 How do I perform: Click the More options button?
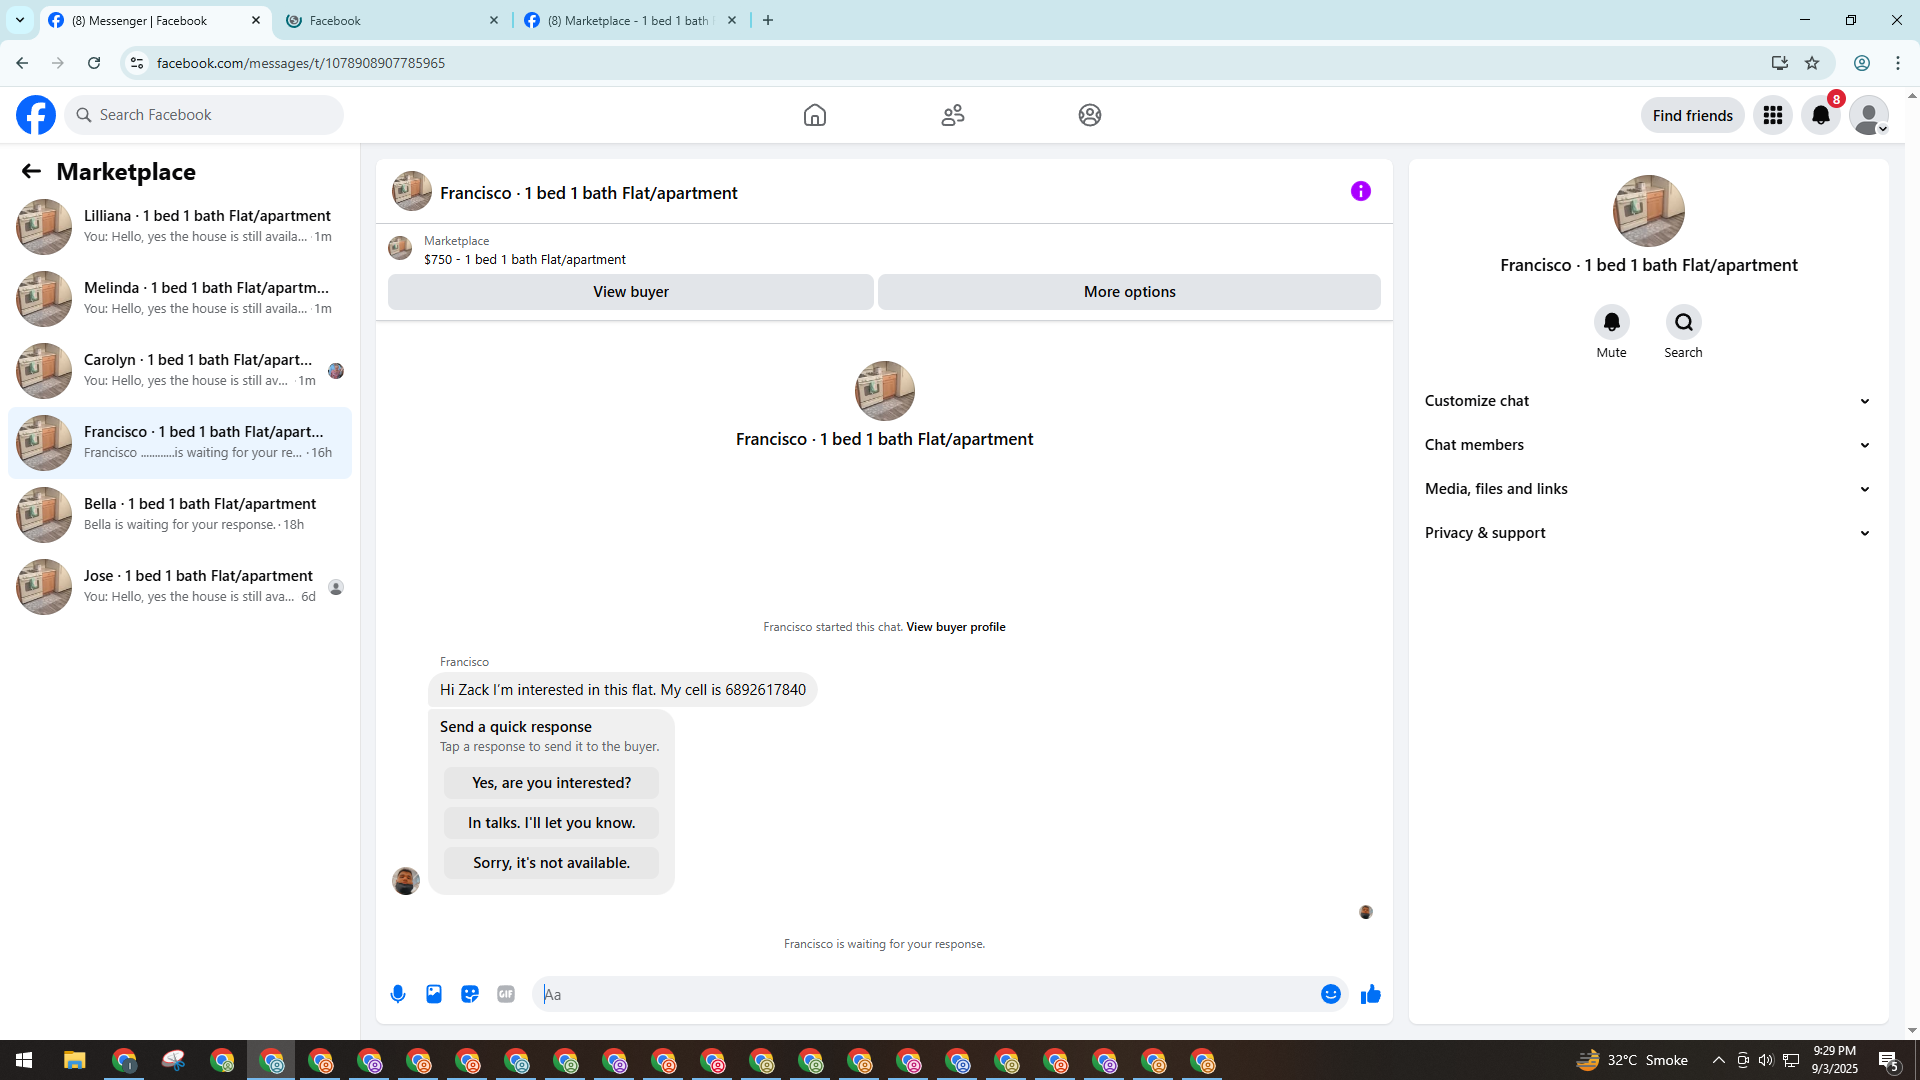point(1130,292)
